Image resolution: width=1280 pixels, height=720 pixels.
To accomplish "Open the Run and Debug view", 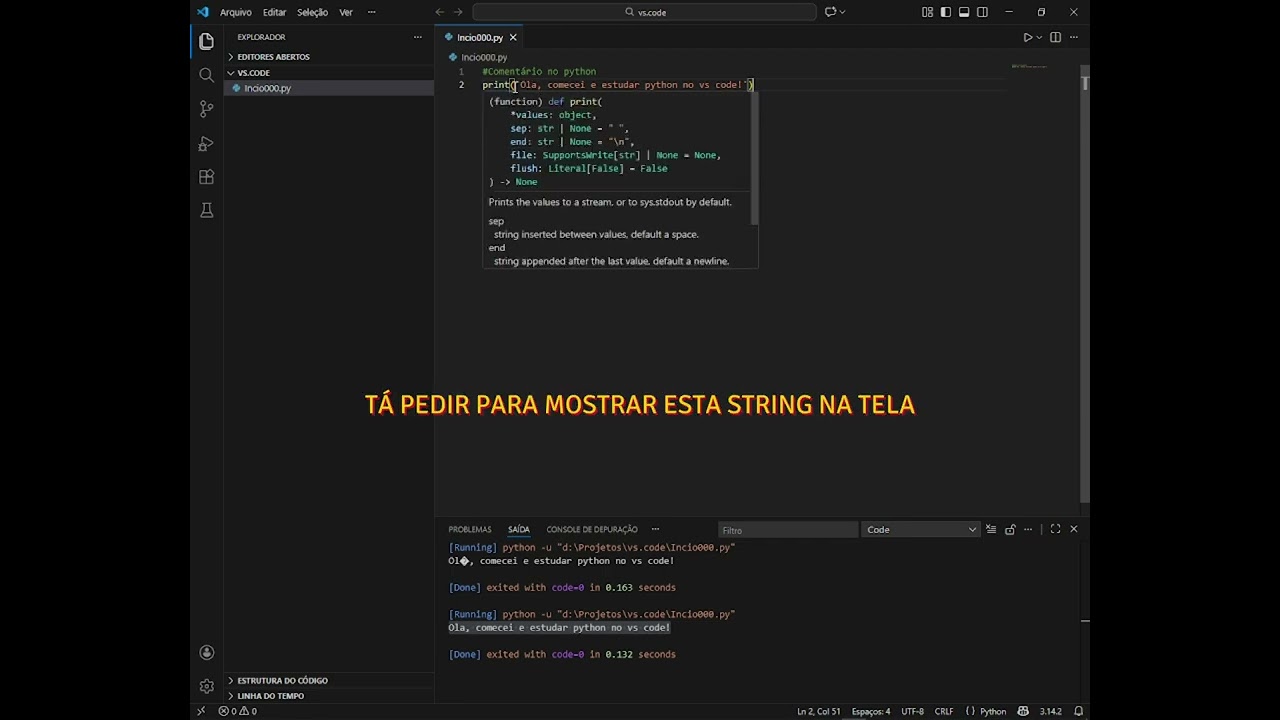I will (206, 143).
